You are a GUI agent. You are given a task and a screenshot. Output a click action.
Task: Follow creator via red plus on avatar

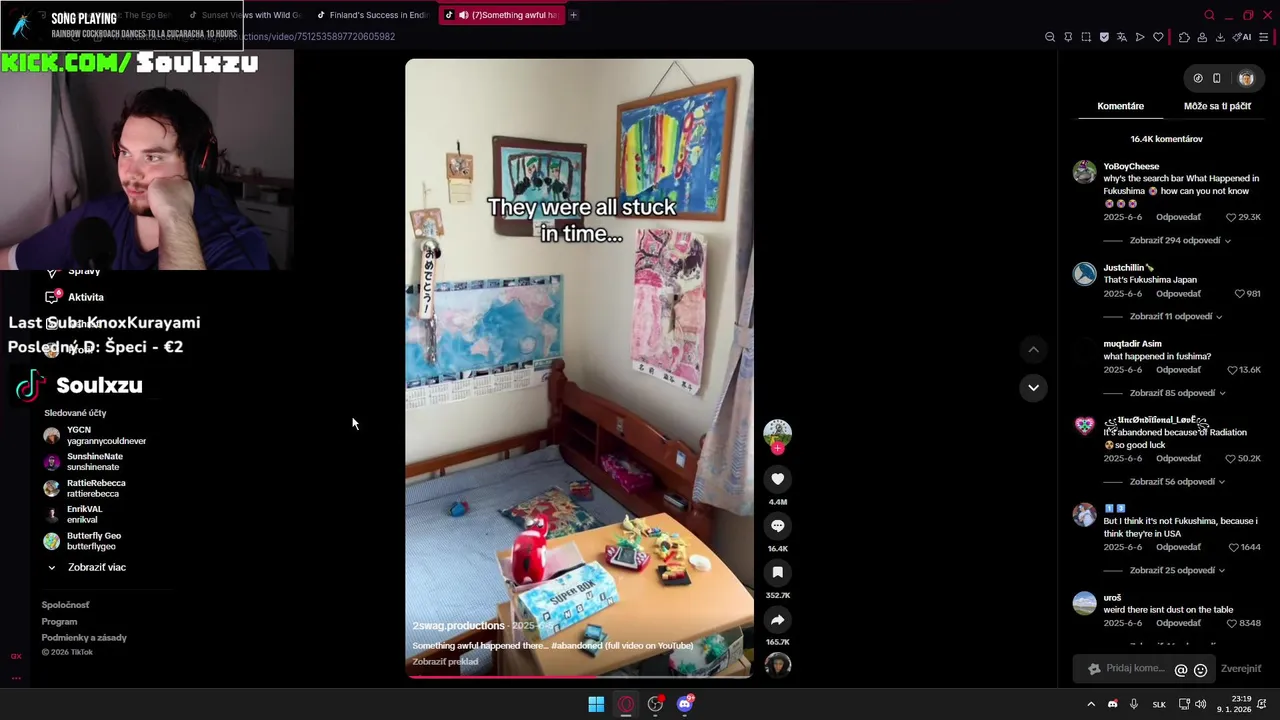(777, 449)
